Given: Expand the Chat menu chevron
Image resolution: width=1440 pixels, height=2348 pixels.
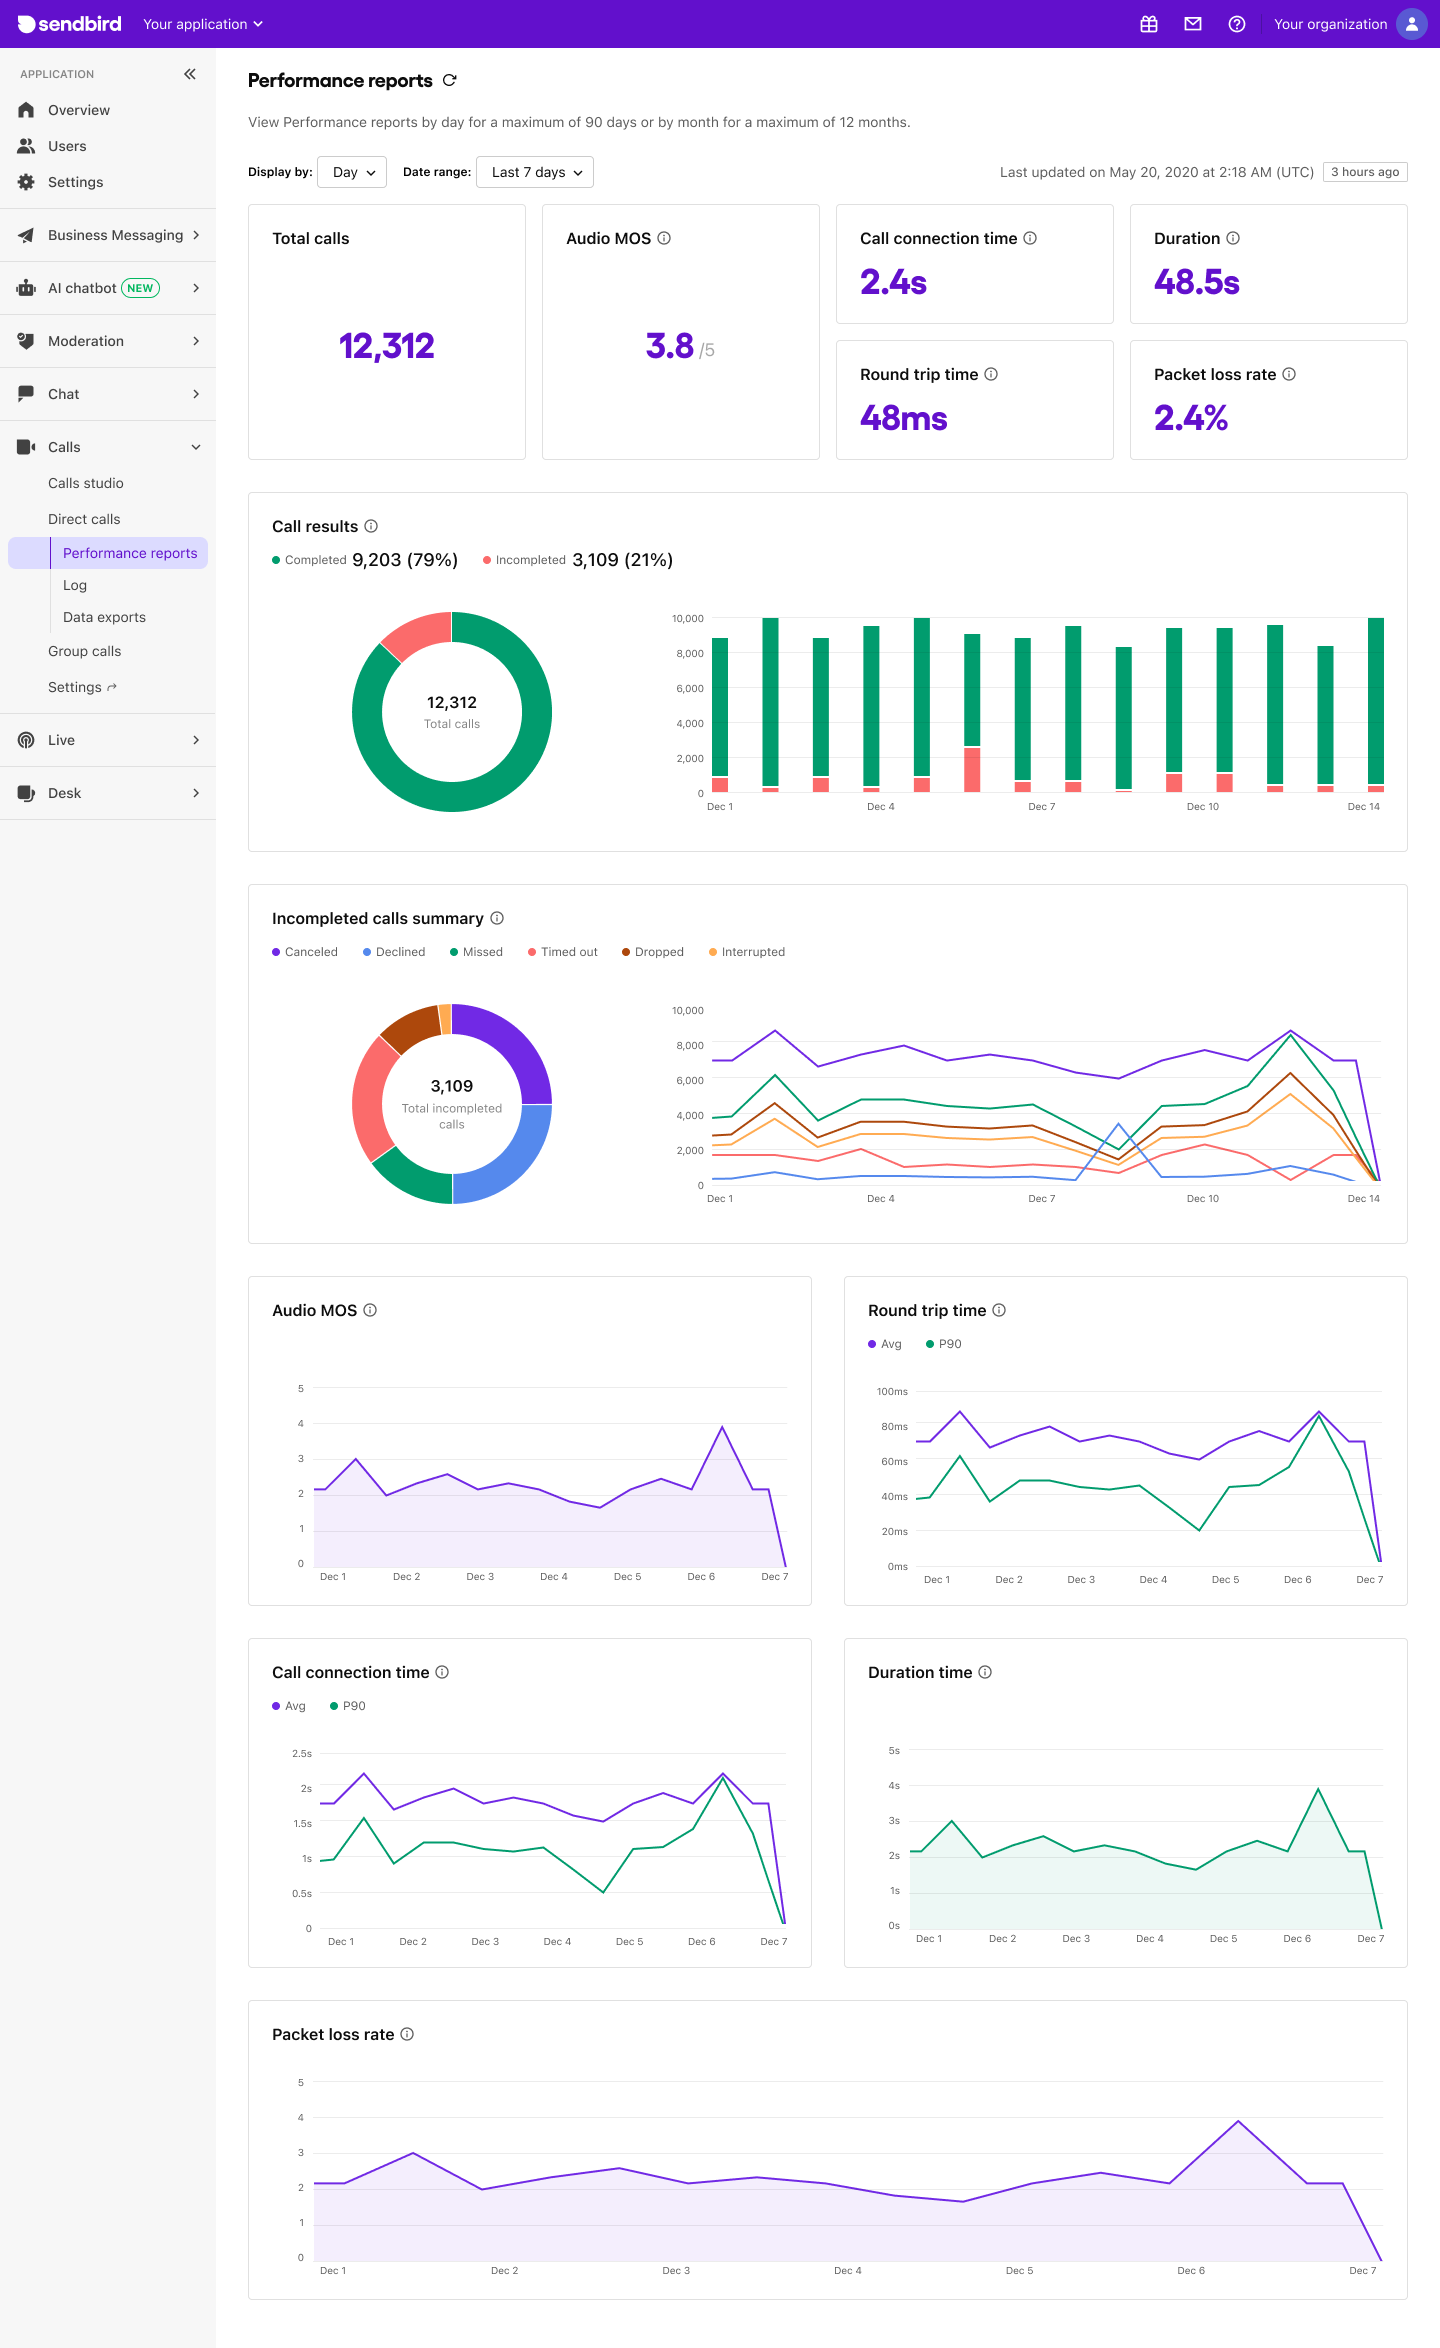Looking at the screenshot, I should 196,394.
